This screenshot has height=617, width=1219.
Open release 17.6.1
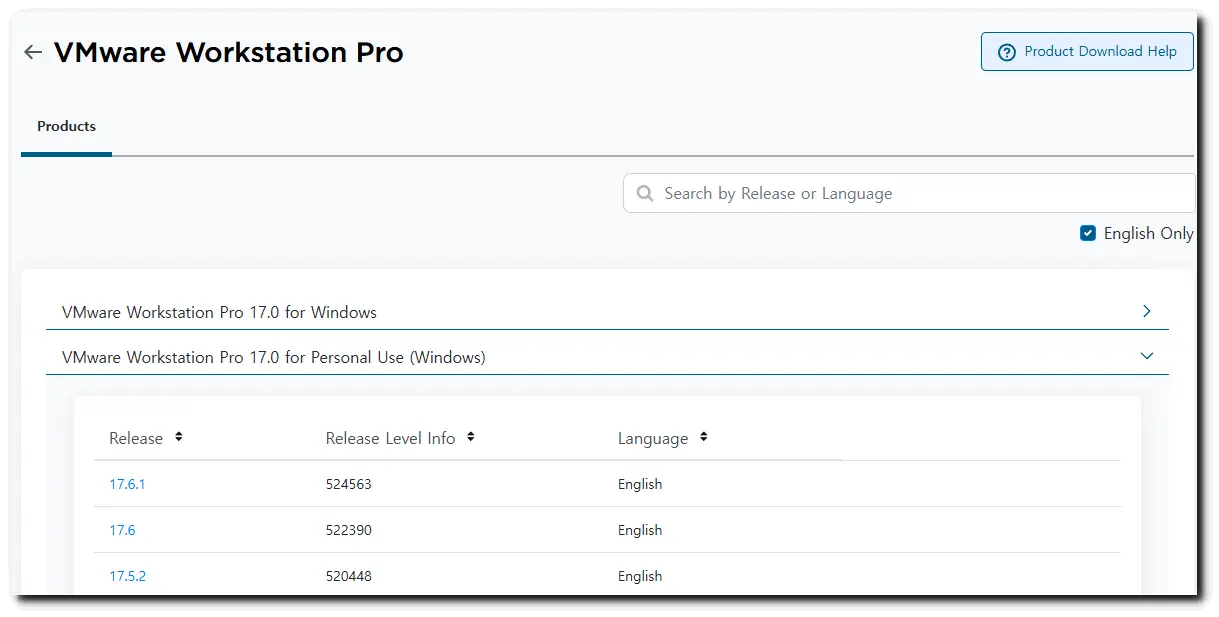pyautogui.click(x=127, y=484)
